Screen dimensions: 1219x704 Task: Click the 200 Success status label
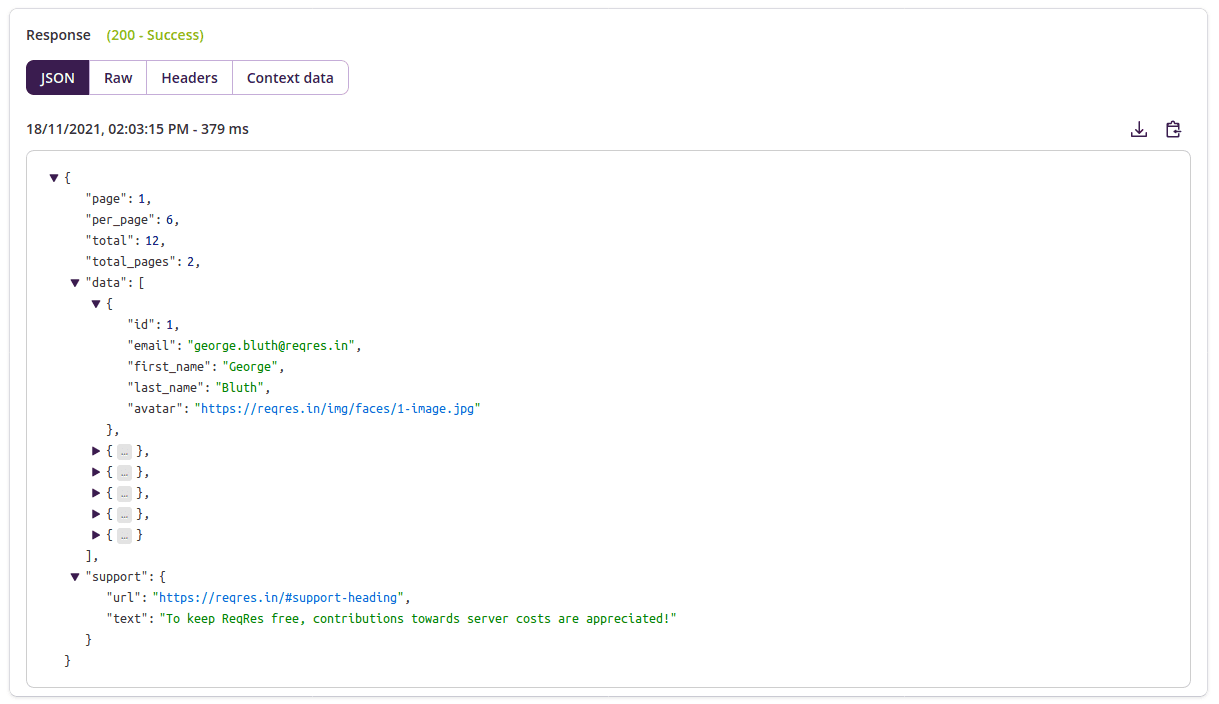click(x=154, y=34)
